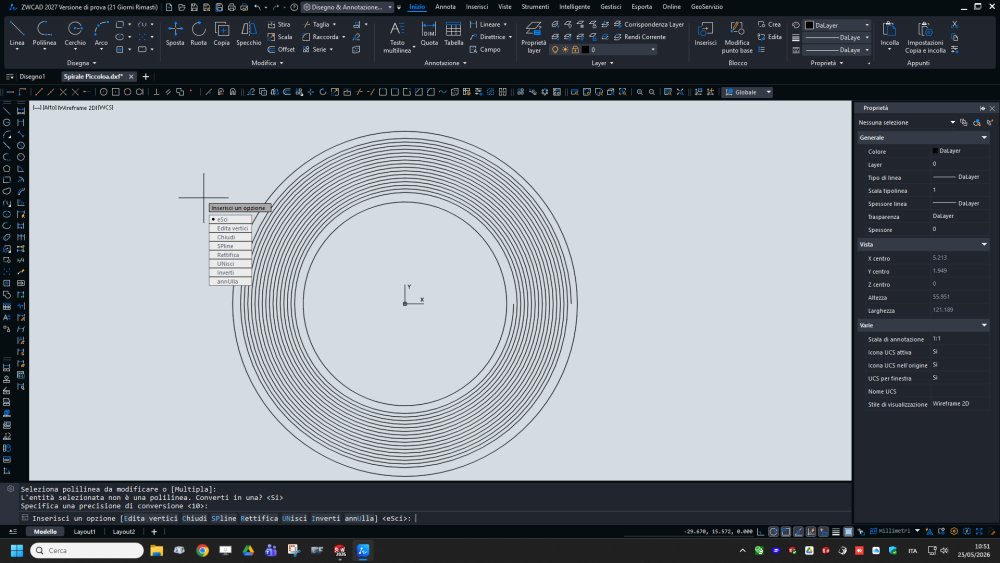Viewport: 1000px width, 563px height.
Task: Open Proprietà layer manager
Action: coord(533,37)
